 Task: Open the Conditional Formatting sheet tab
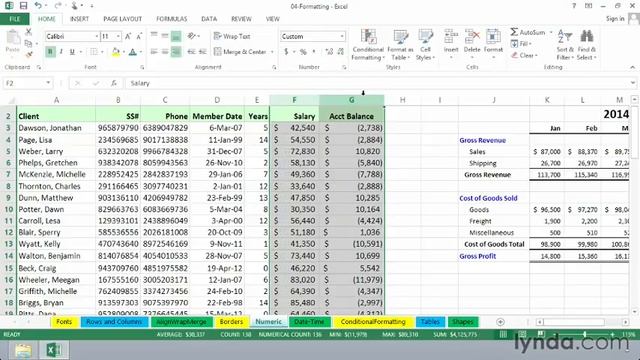pos(373,322)
